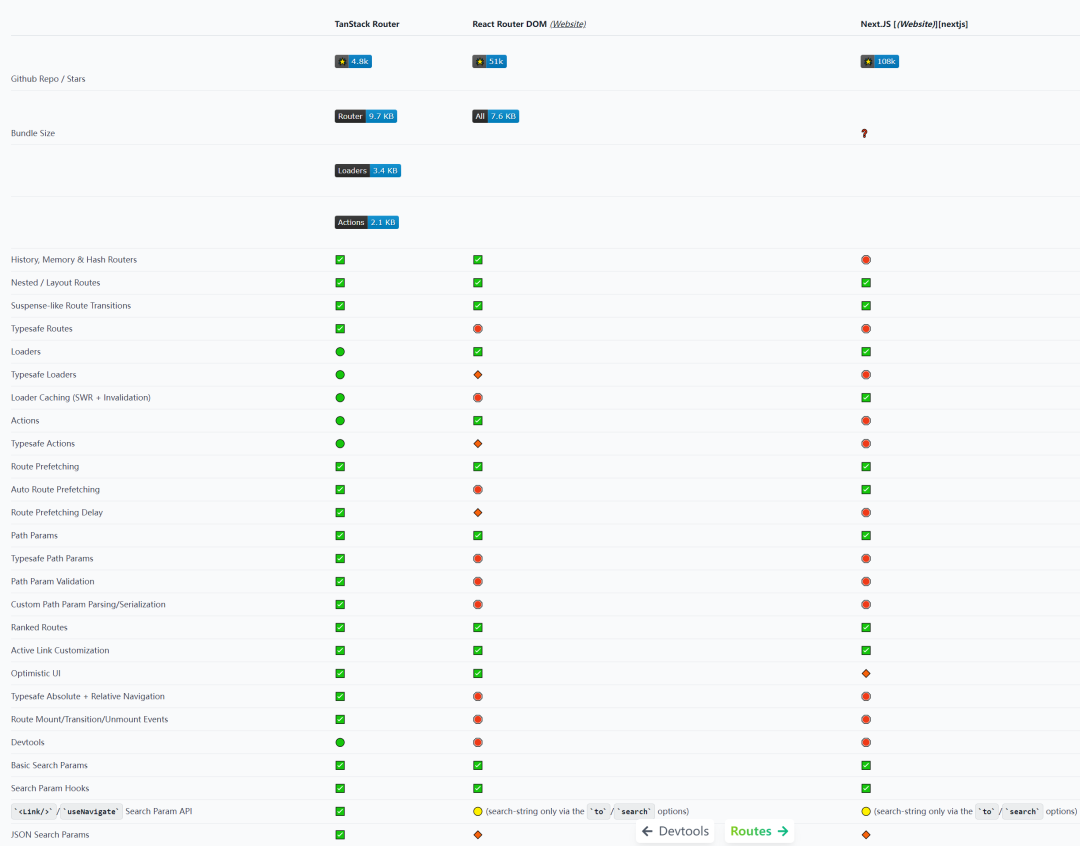Click the JSON Search Params label

(x=50, y=835)
